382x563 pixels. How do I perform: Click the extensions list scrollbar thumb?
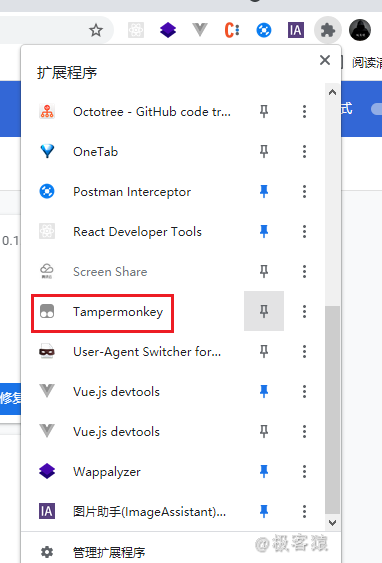point(332,410)
